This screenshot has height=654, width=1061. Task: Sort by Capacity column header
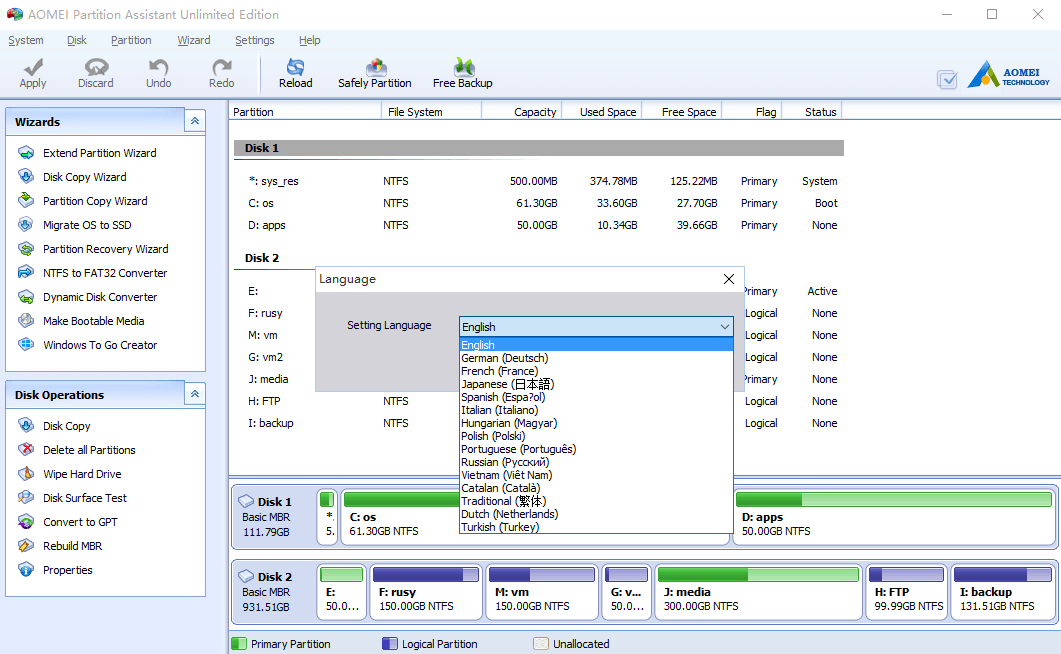(x=522, y=112)
